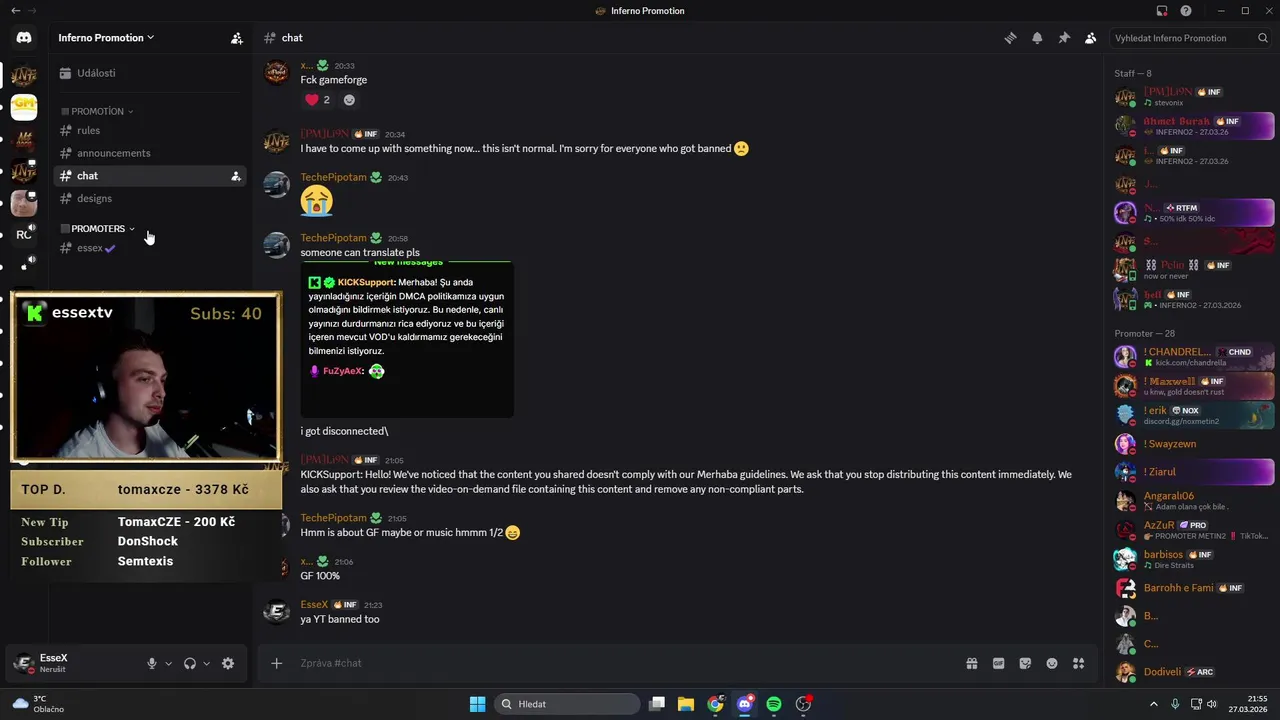Open Chrome from the taskbar
1280x720 pixels.
(715, 704)
